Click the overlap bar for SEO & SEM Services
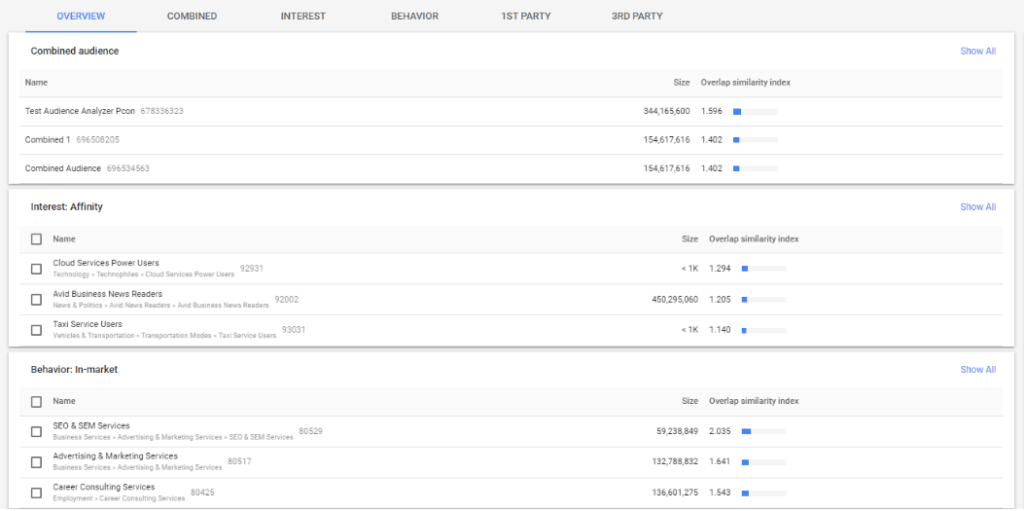The width and height of the screenshot is (1024, 511). pyautogui.click(x=763, y=431)
